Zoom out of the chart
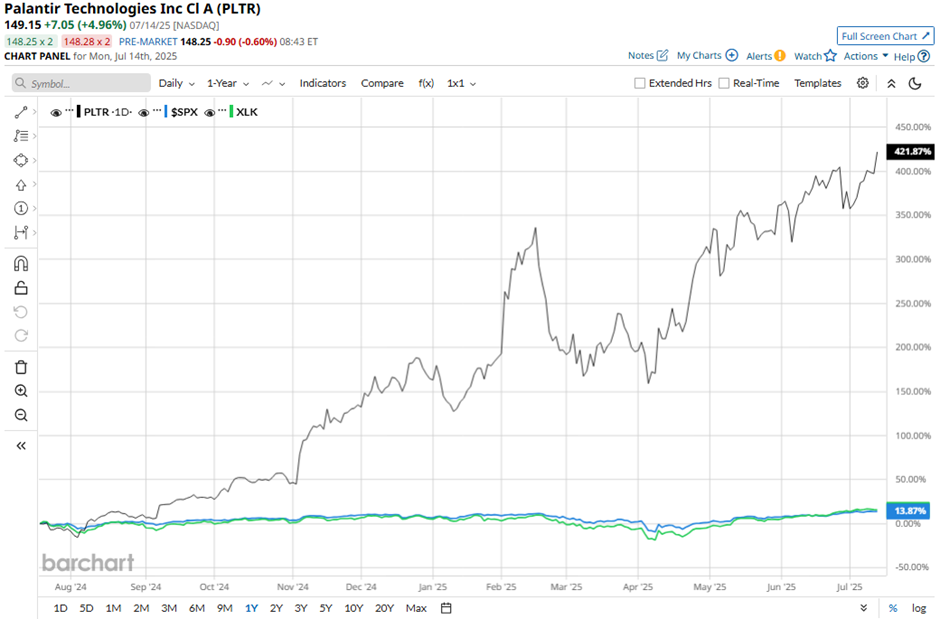Screen dimensions: 940x619 pos(21,415)
